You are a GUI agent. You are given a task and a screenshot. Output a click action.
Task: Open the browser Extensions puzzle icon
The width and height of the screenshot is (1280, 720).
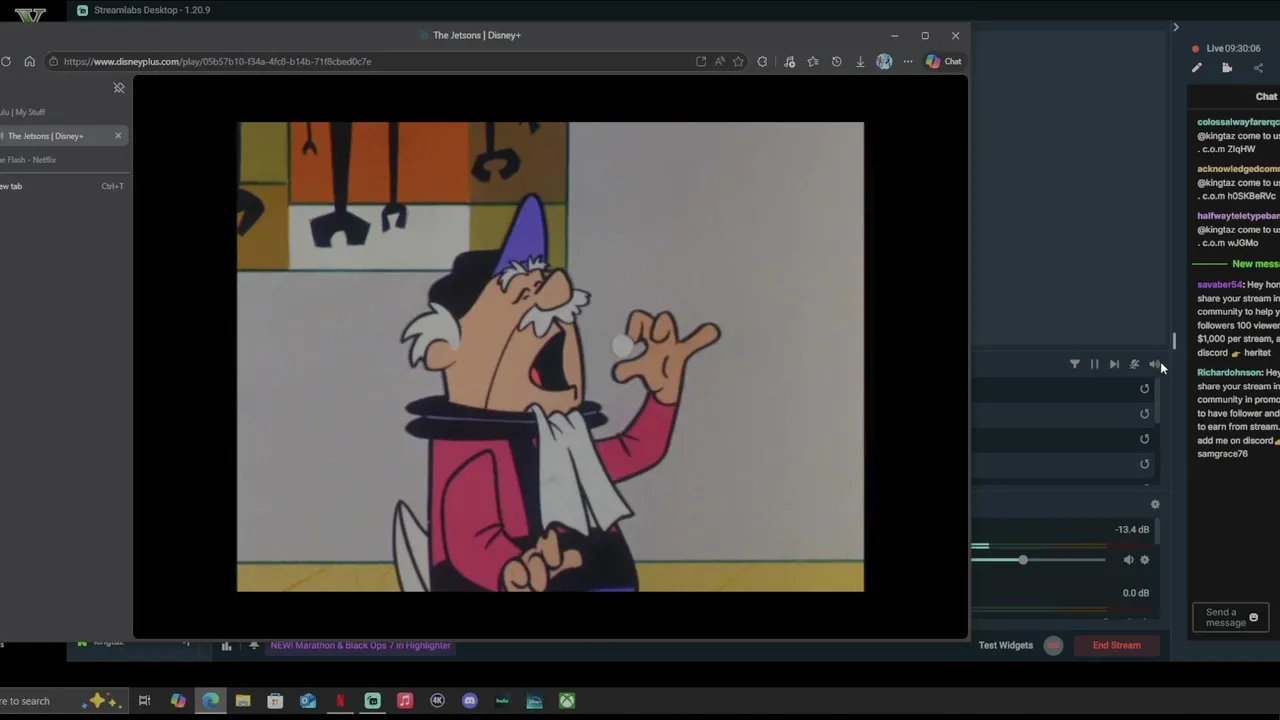point(763,61)
